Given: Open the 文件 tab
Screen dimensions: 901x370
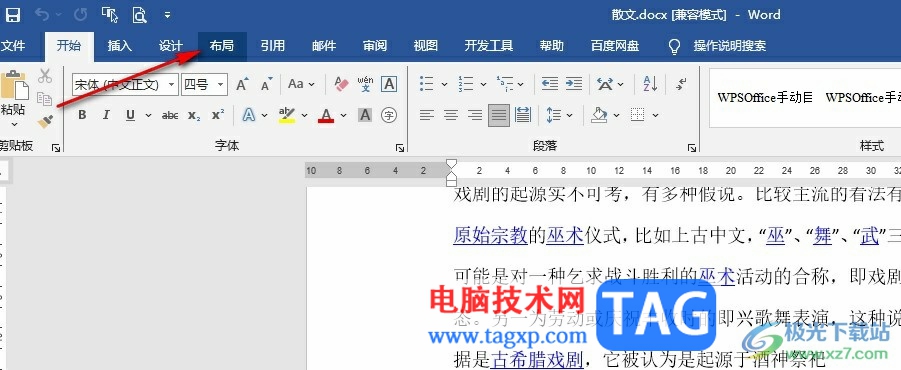Looking at the screenshot, I should [13, 46].
